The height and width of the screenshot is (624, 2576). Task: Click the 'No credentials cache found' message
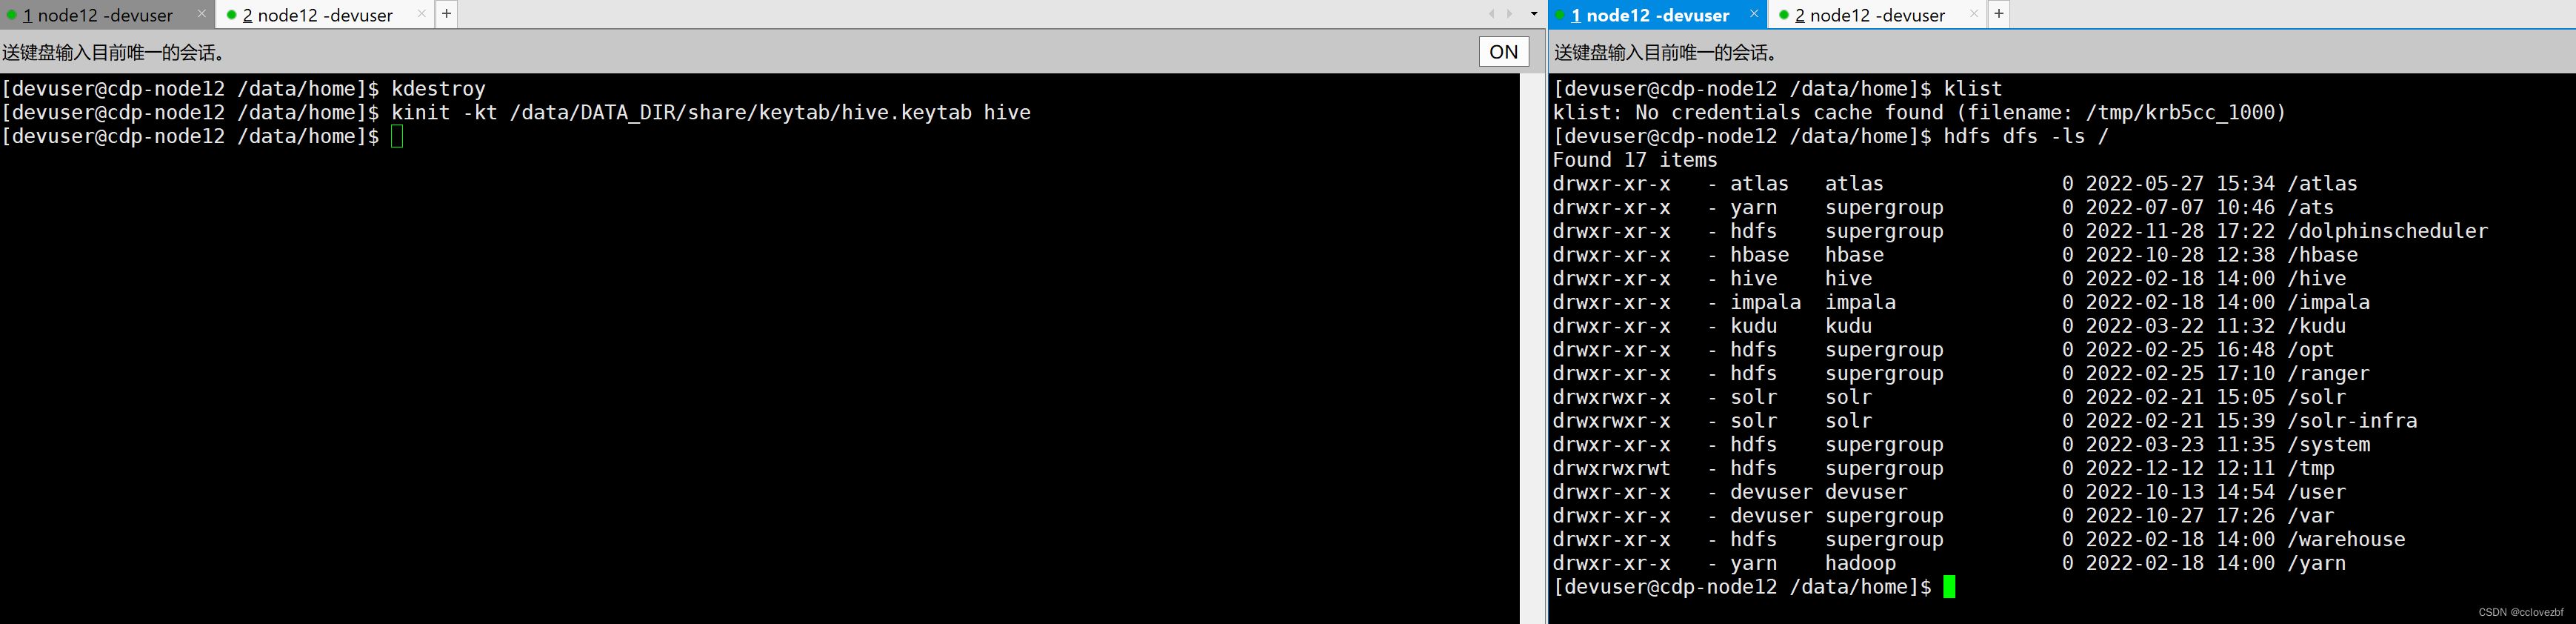1920,113
